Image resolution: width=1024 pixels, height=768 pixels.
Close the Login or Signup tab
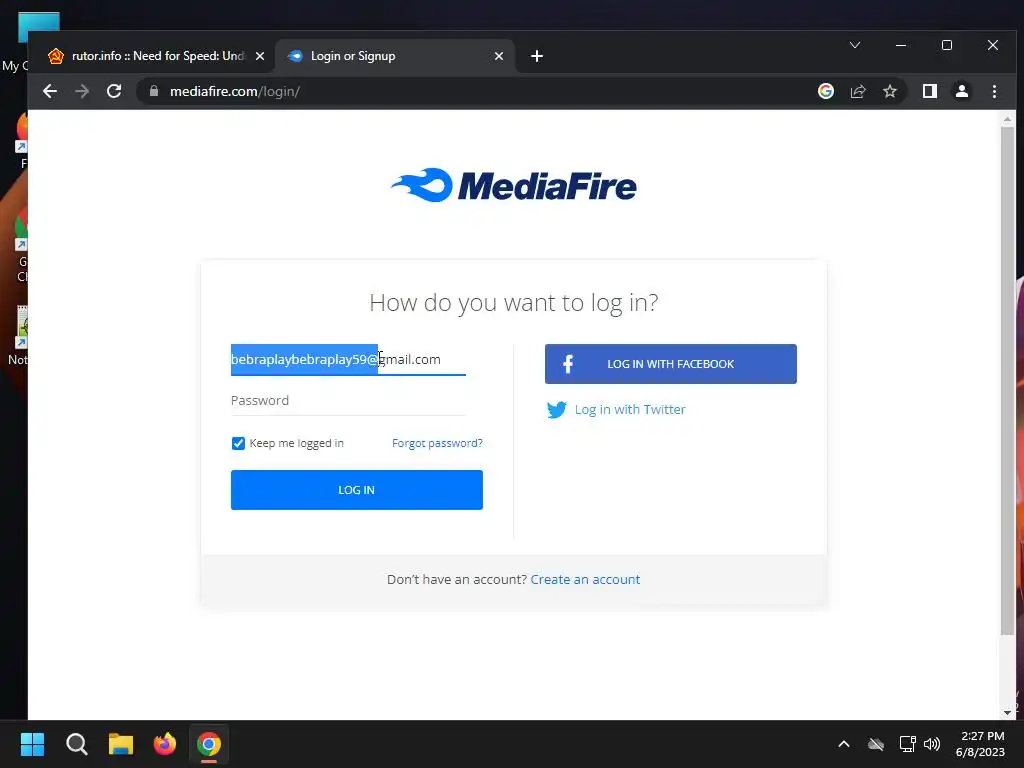tap(499, 56)
